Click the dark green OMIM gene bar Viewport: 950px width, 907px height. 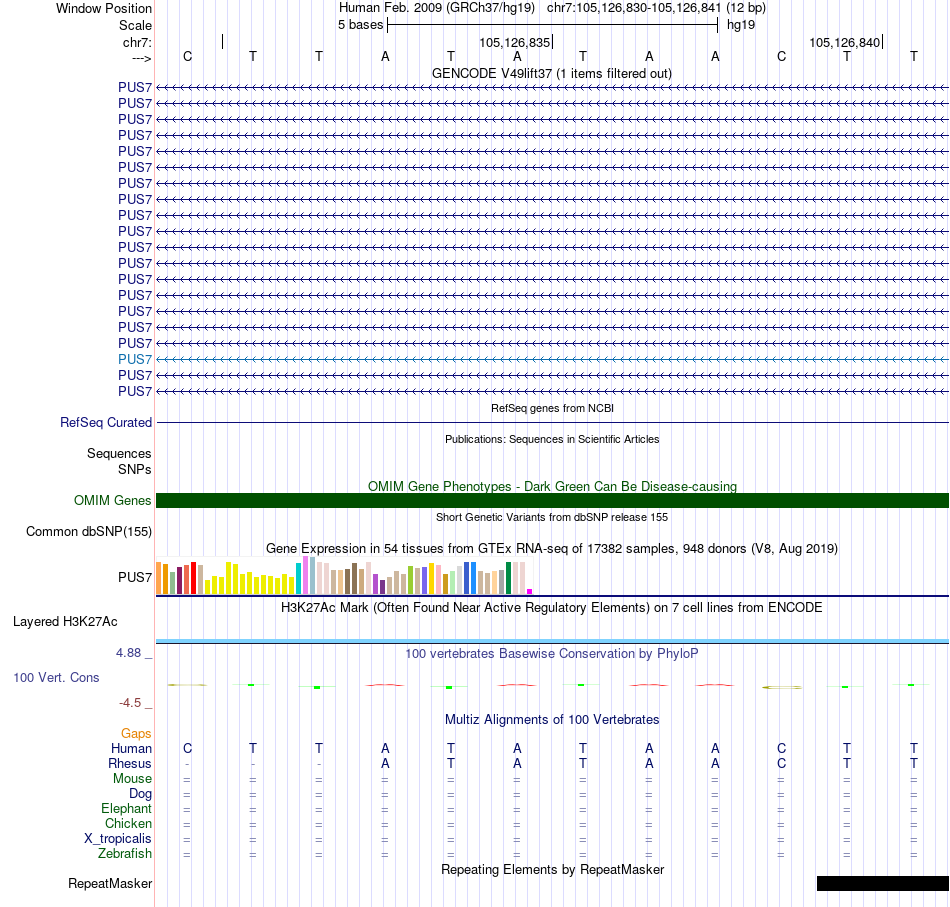[552, 500]
